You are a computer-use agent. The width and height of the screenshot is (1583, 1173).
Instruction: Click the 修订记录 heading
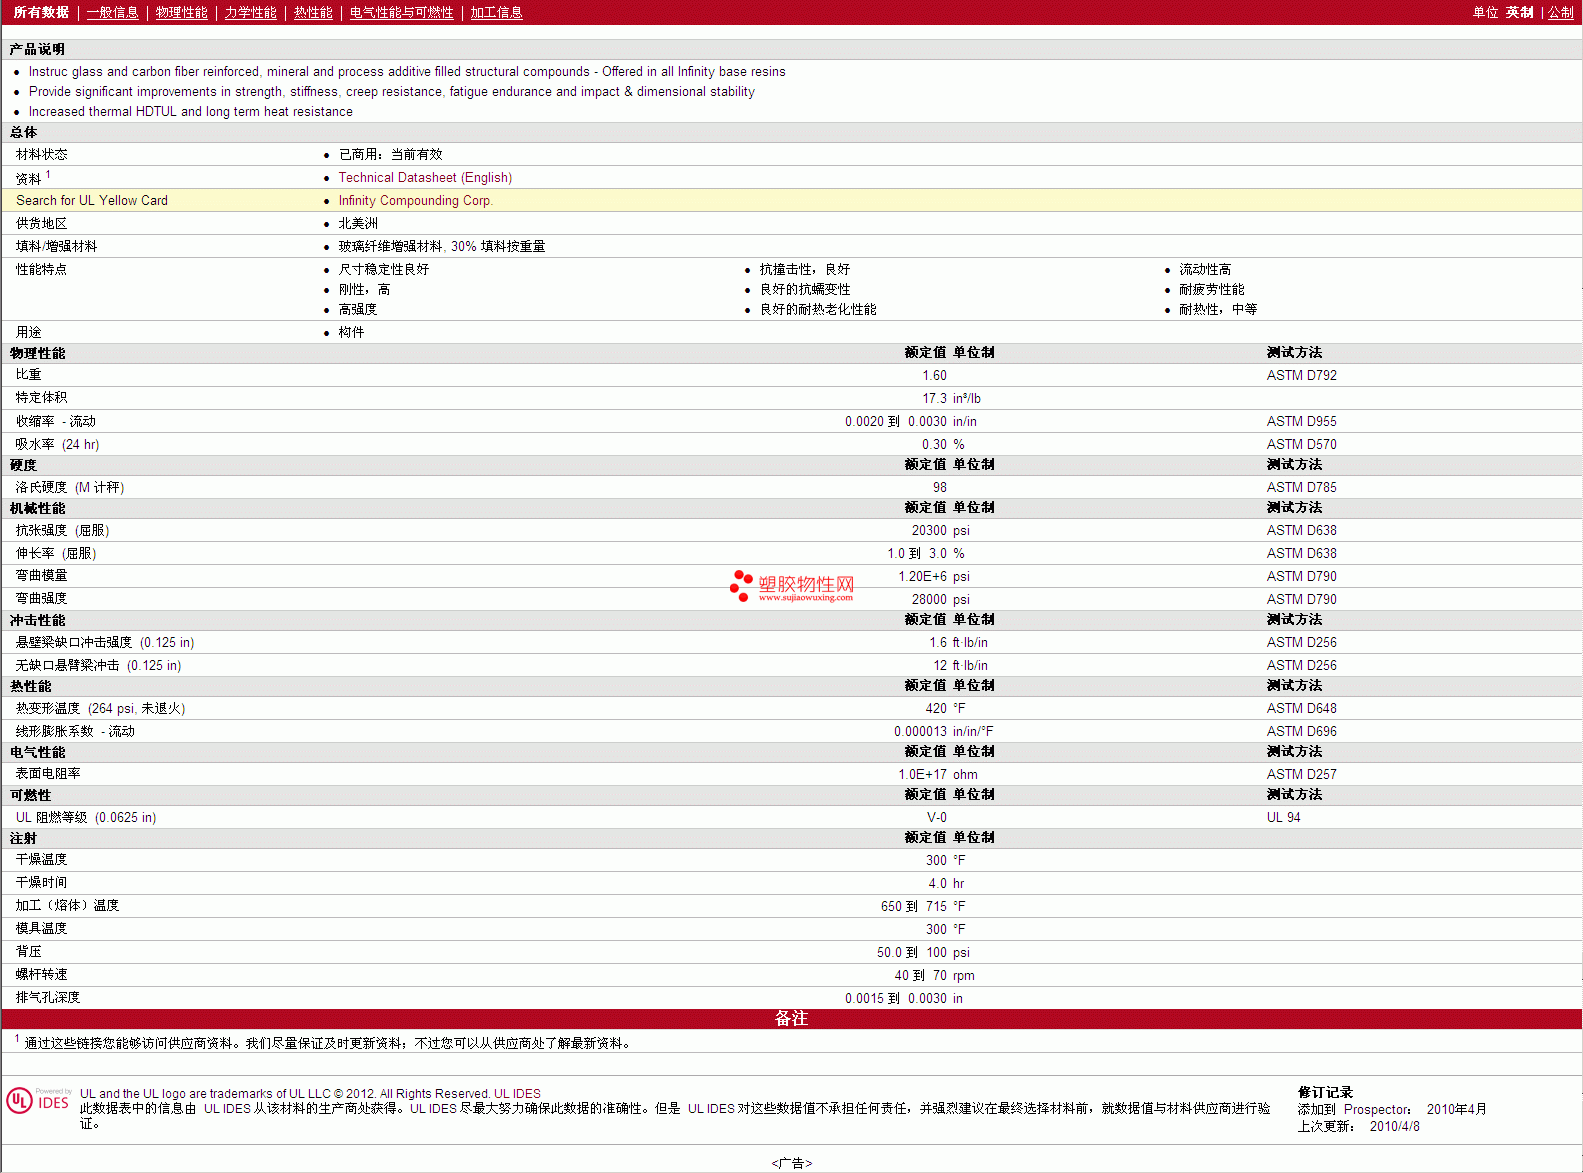(1325, 1092)
